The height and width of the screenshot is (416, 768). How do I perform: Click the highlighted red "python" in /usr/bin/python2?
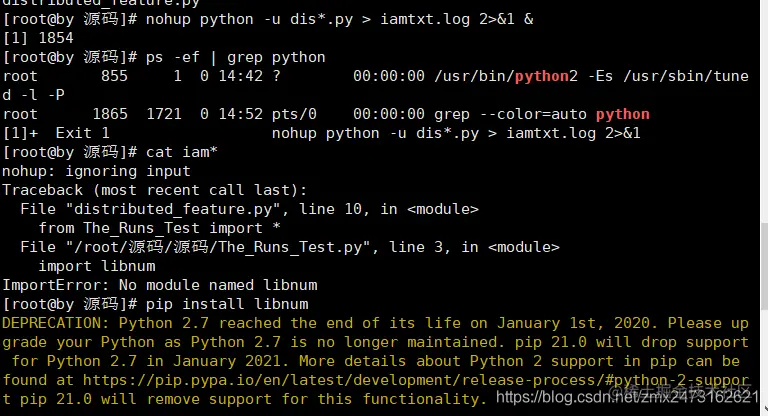(x=541, y=76)
